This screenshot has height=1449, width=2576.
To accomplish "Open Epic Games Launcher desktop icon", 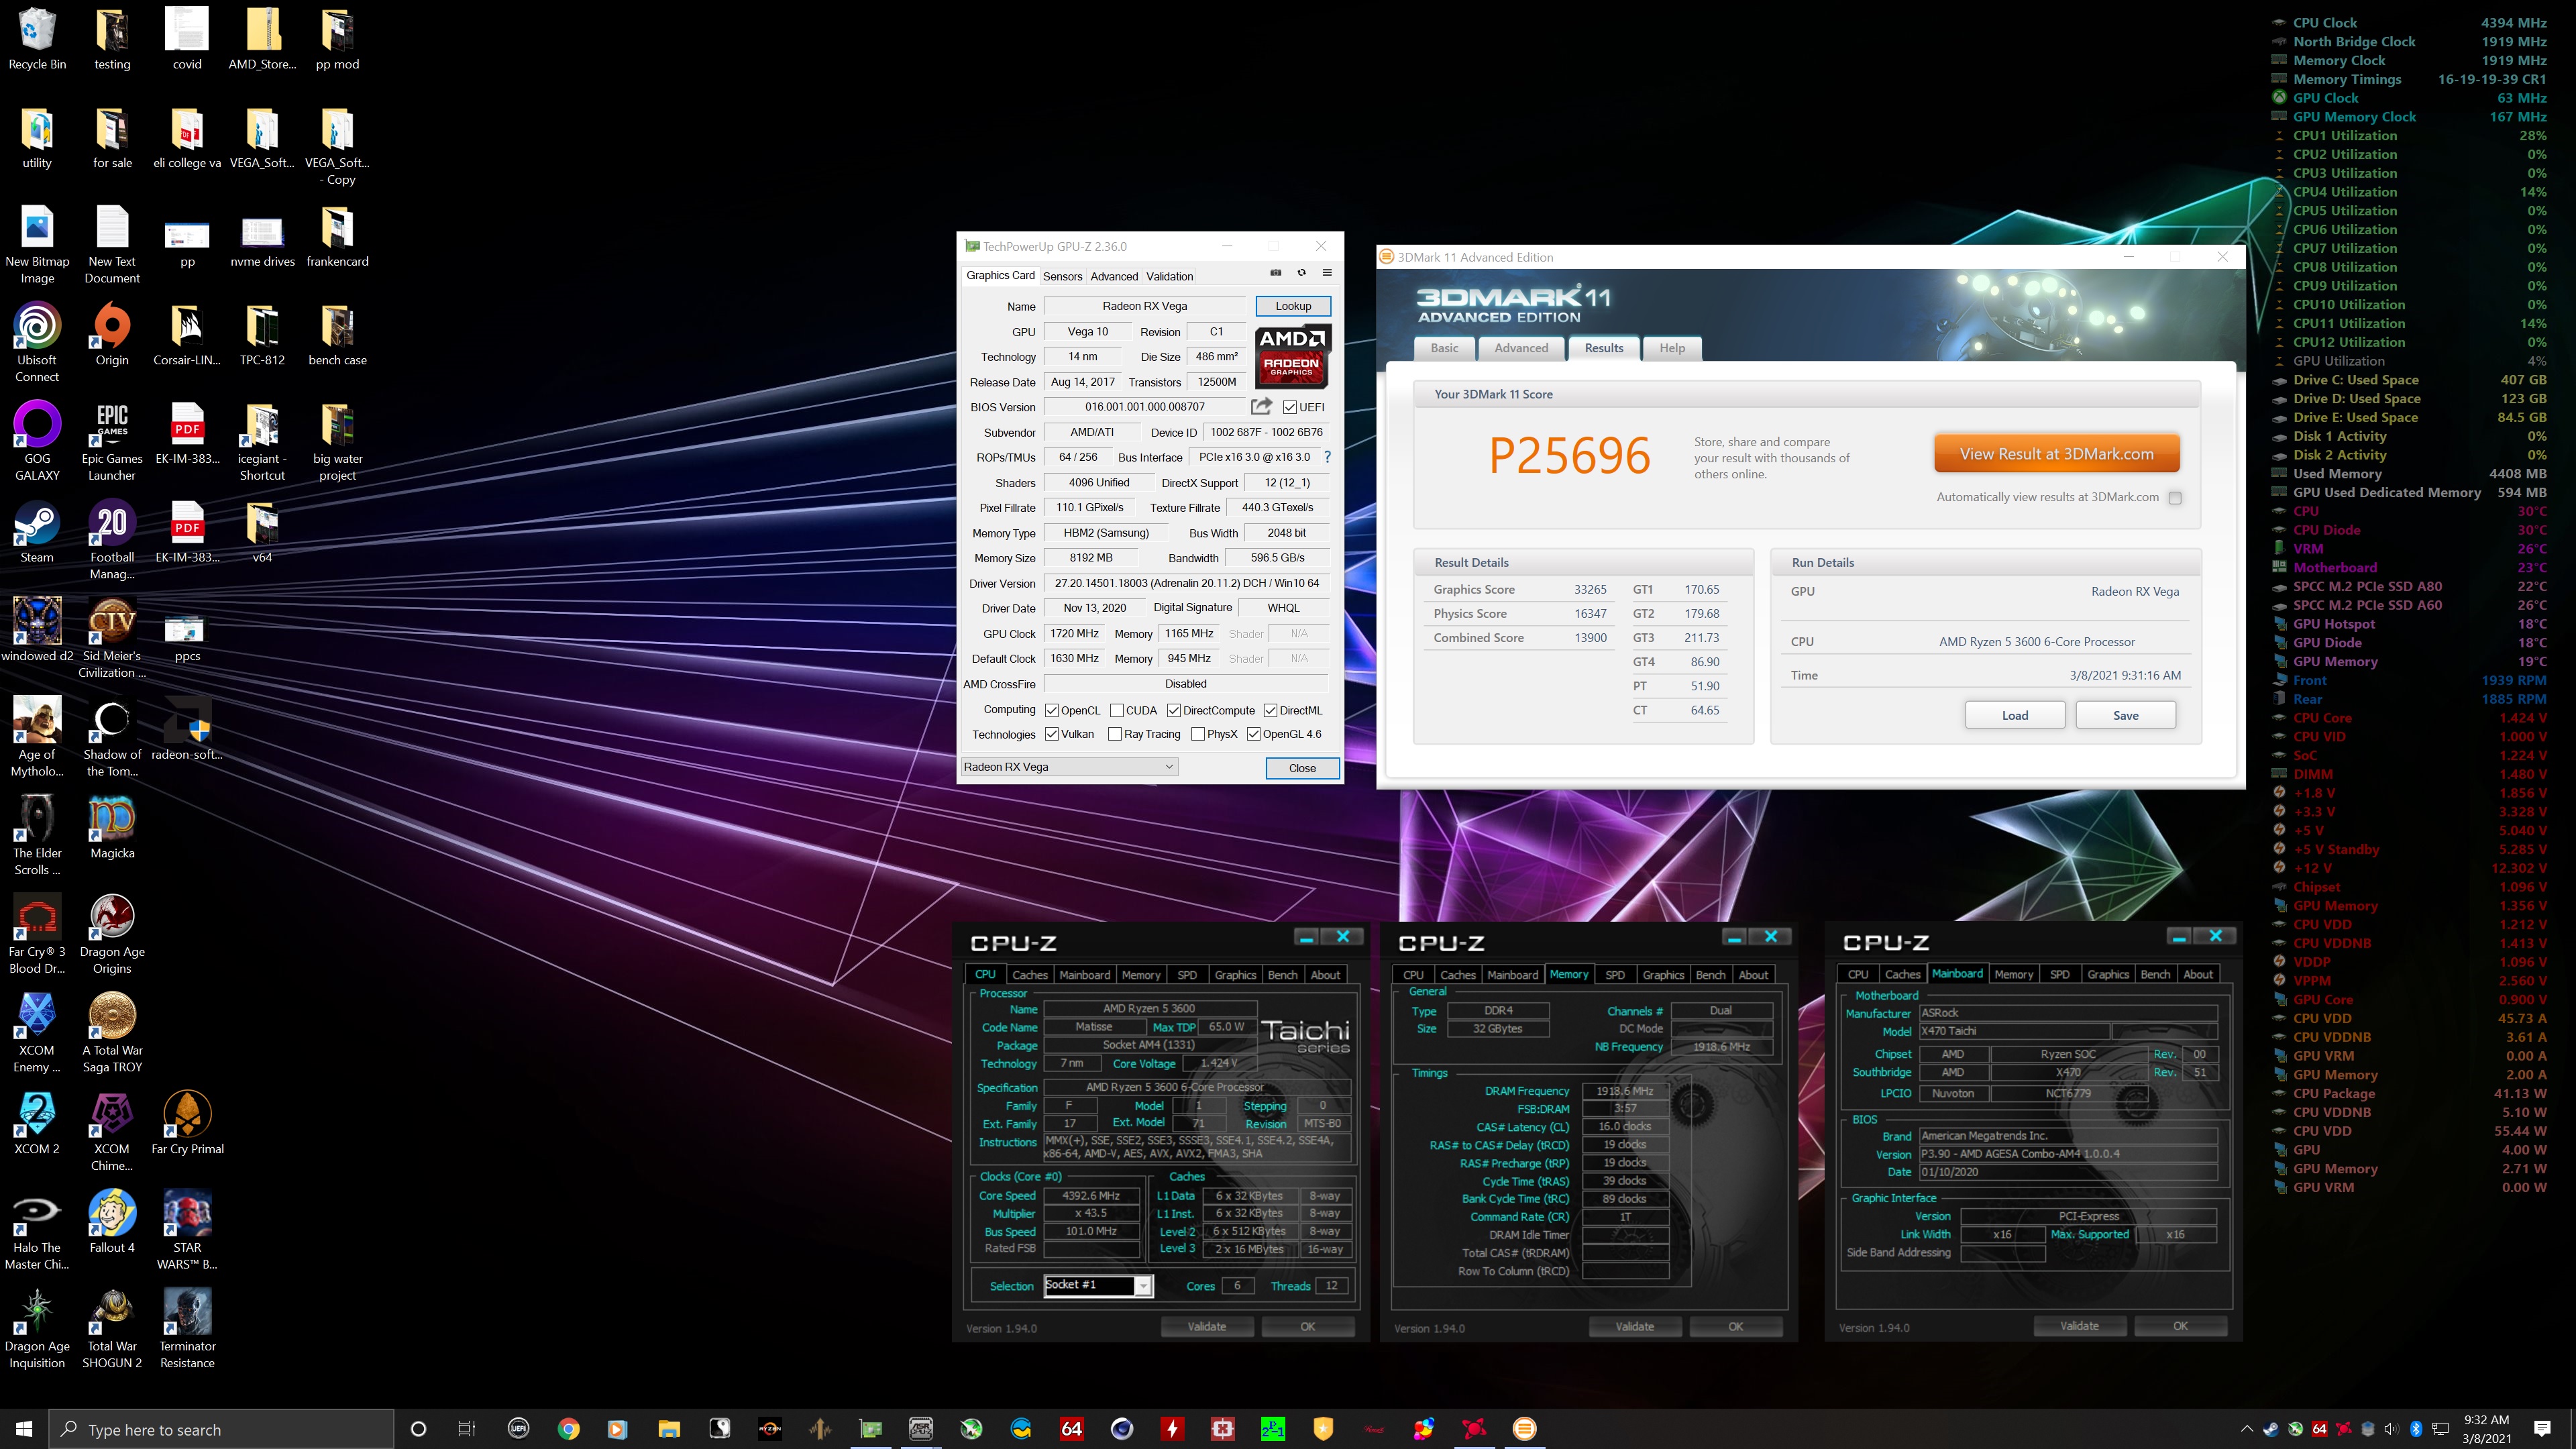I will (x=112, y=441).
